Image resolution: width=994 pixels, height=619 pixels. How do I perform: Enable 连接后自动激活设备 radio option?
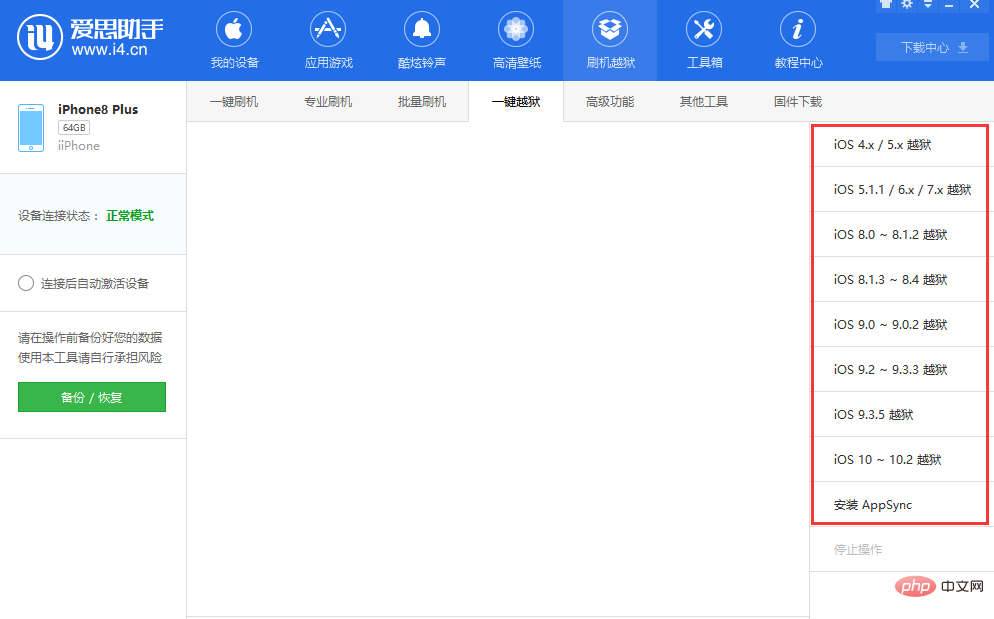[26, 283]
